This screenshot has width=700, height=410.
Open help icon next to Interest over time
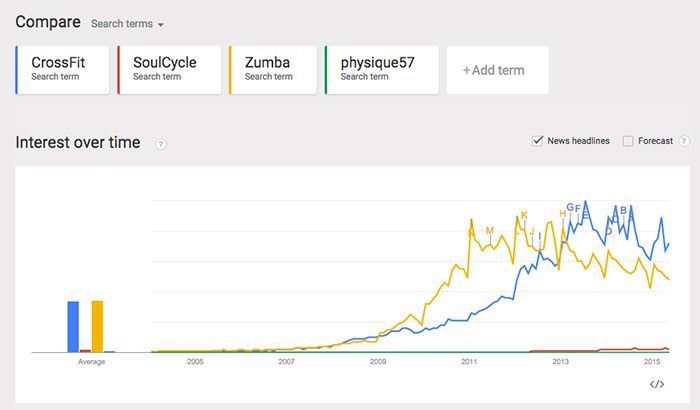pyautogui.click(x=161, y=144)
